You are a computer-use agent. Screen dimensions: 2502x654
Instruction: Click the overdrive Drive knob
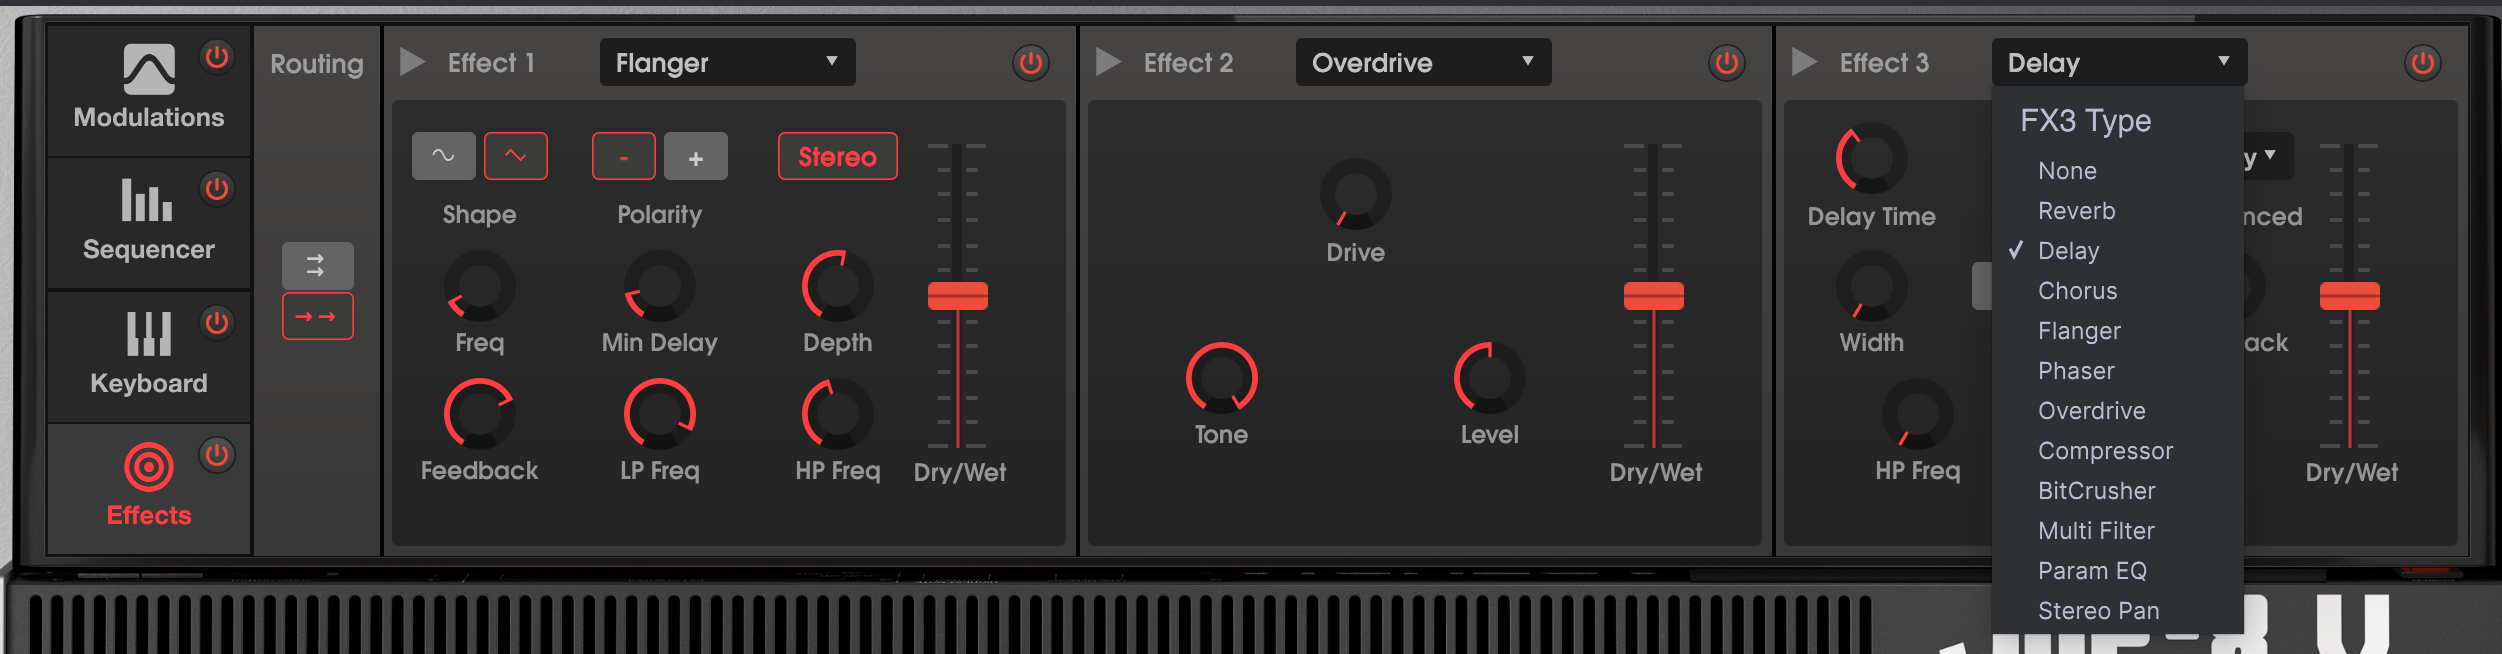1356,194
